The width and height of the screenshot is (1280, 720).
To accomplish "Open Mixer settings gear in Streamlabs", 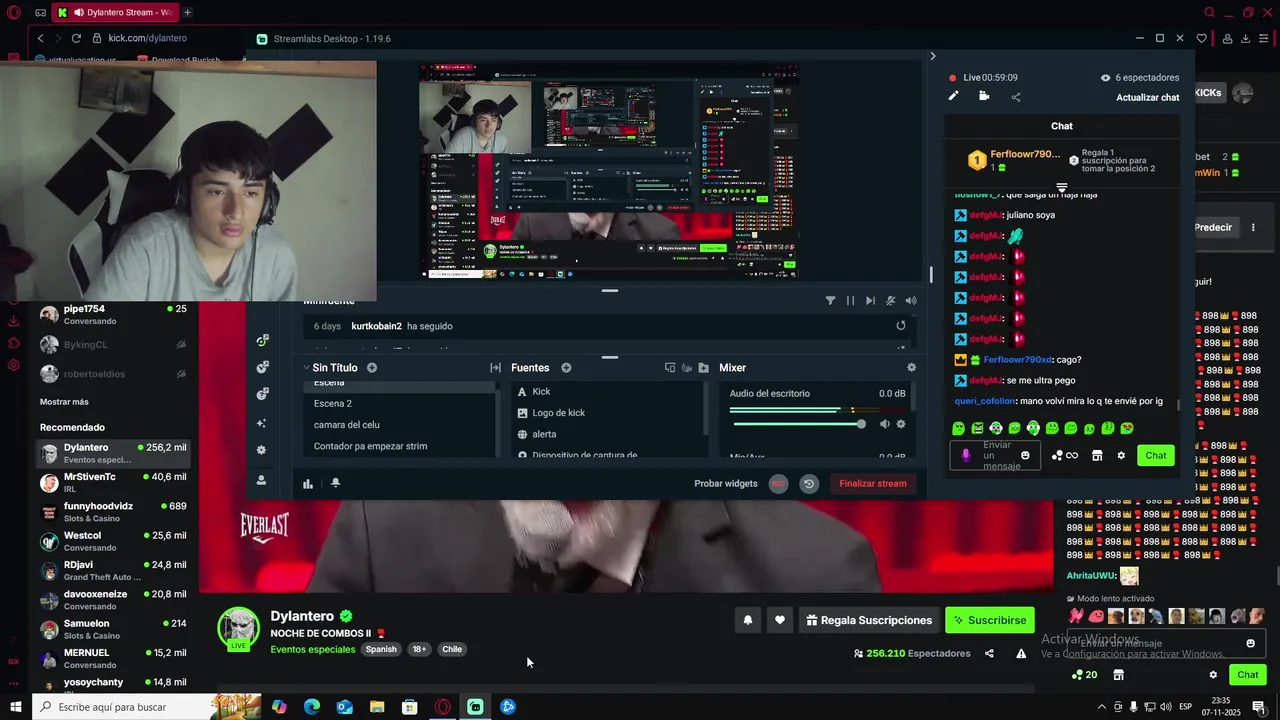I will [911, 368].
